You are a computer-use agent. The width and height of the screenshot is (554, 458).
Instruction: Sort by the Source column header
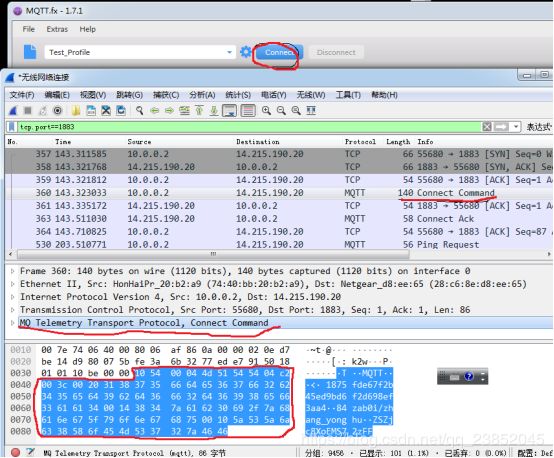pos(139,141)
